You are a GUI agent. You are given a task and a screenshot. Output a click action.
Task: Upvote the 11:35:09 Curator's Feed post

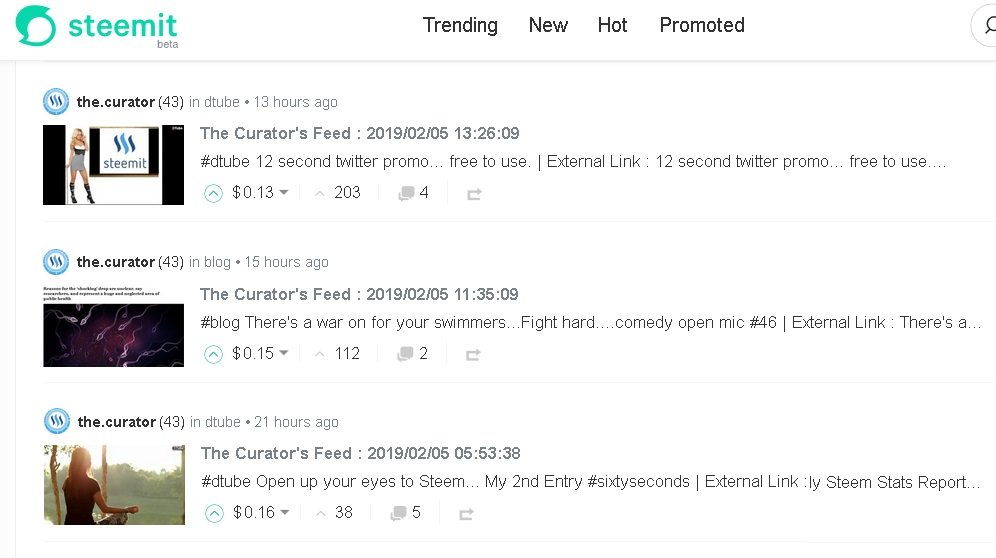[213, 354]
